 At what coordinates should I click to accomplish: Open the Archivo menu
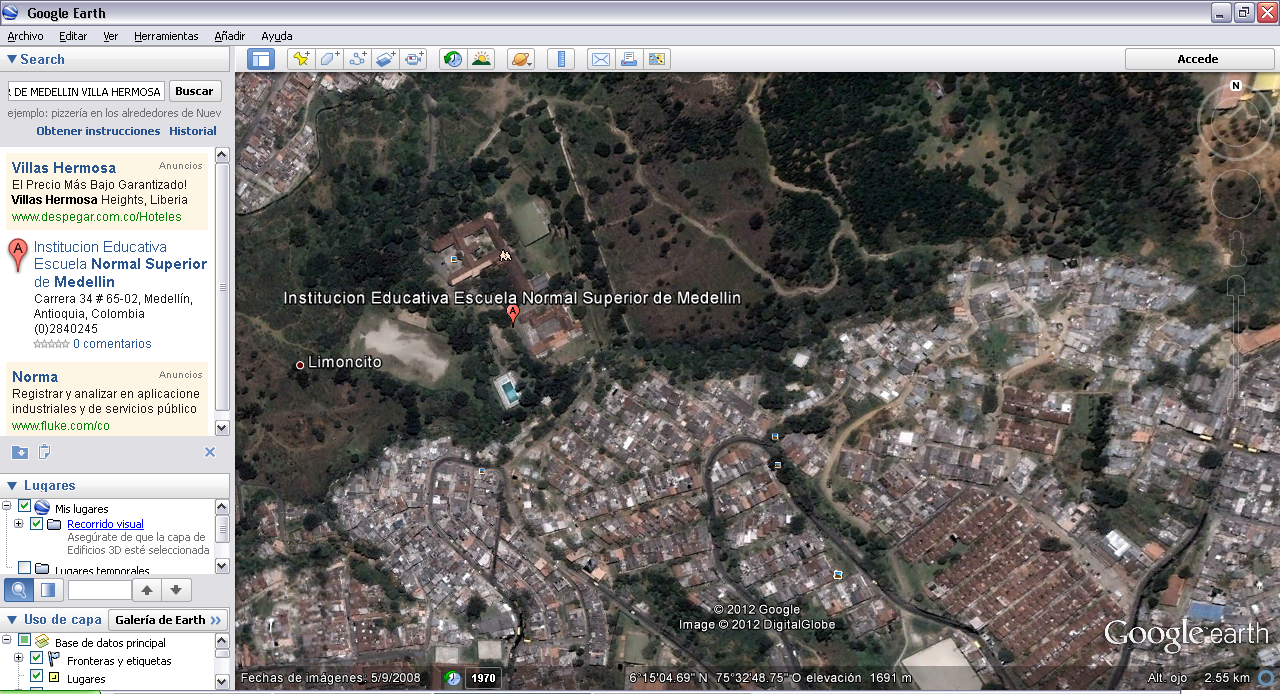pos(25,36)
